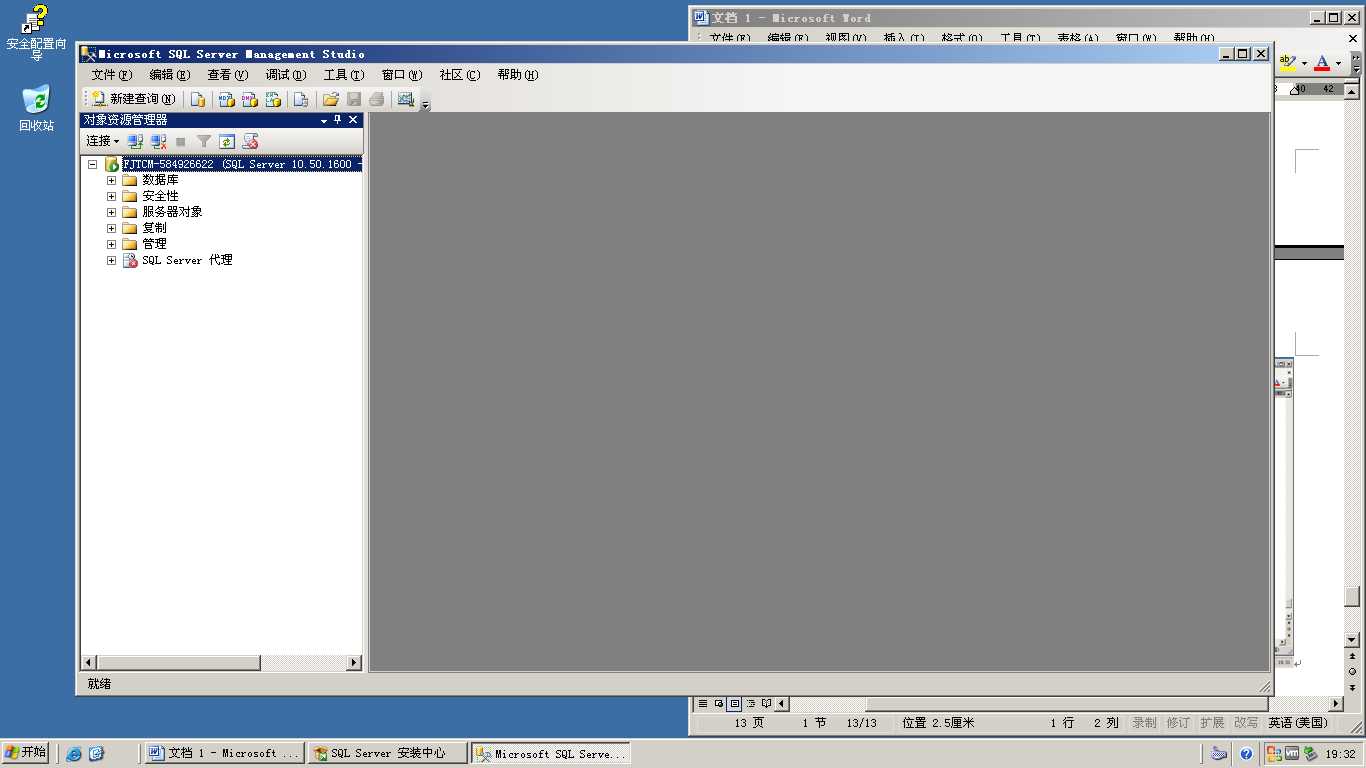Expand the 数据库 (Databases) folder
The image size is (1366, 768).
coord(112,180)
